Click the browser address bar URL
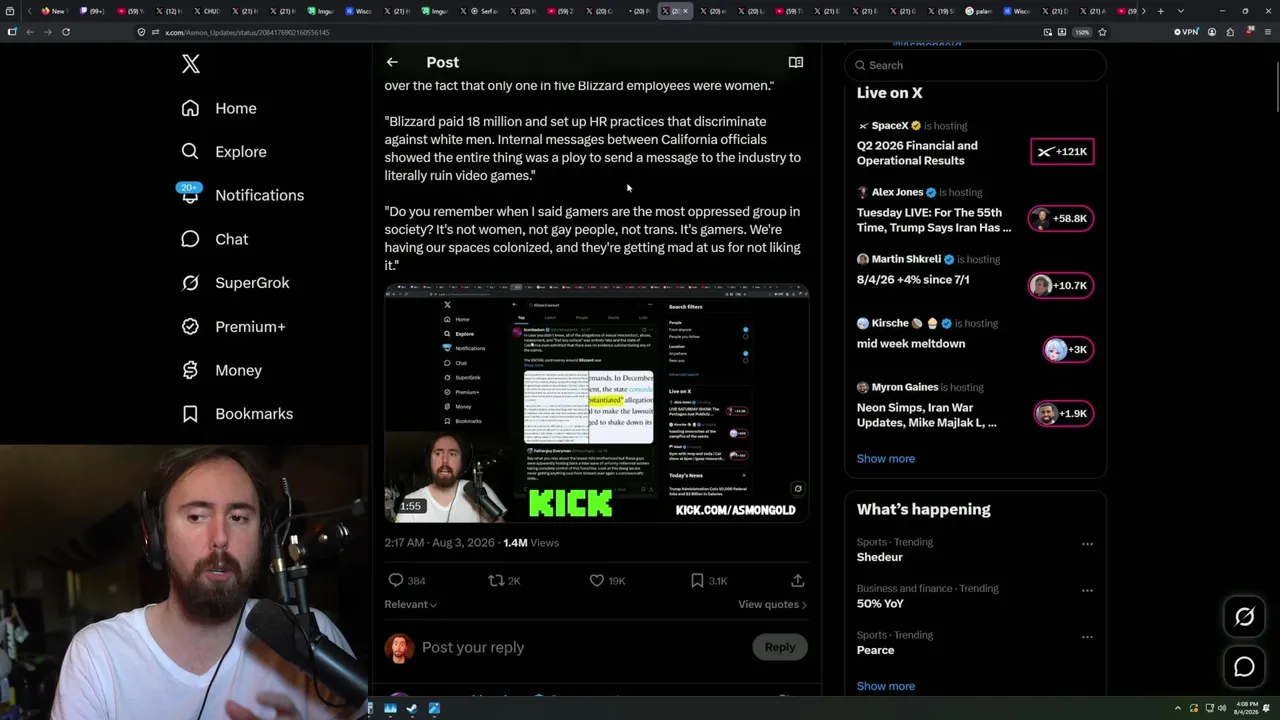The width and height of the screenshot is (1280, 720). (248, 32)
